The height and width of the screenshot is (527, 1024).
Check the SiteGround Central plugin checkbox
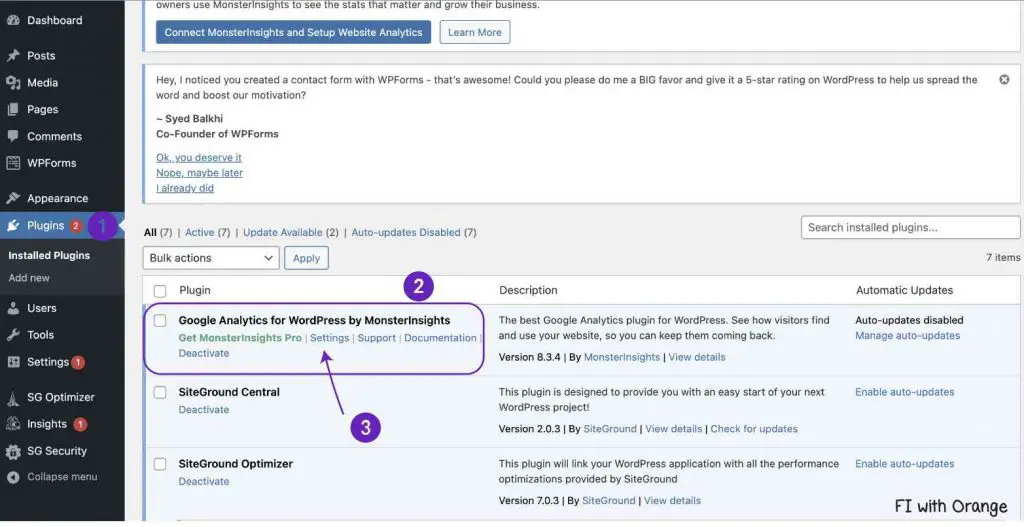[160, 392]
